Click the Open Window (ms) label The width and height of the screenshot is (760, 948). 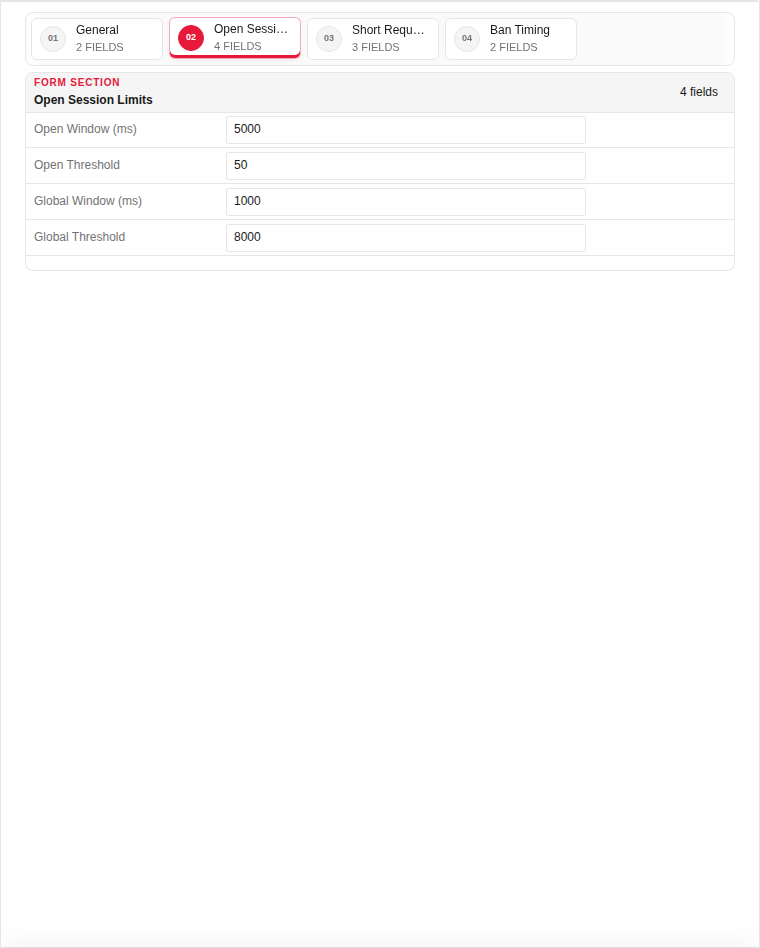pos(85,129)
